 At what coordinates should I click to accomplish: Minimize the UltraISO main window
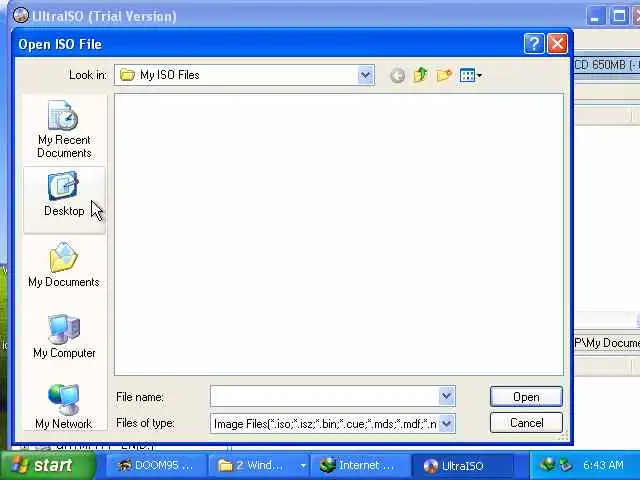pyautogui.click(x=596, y=17)
